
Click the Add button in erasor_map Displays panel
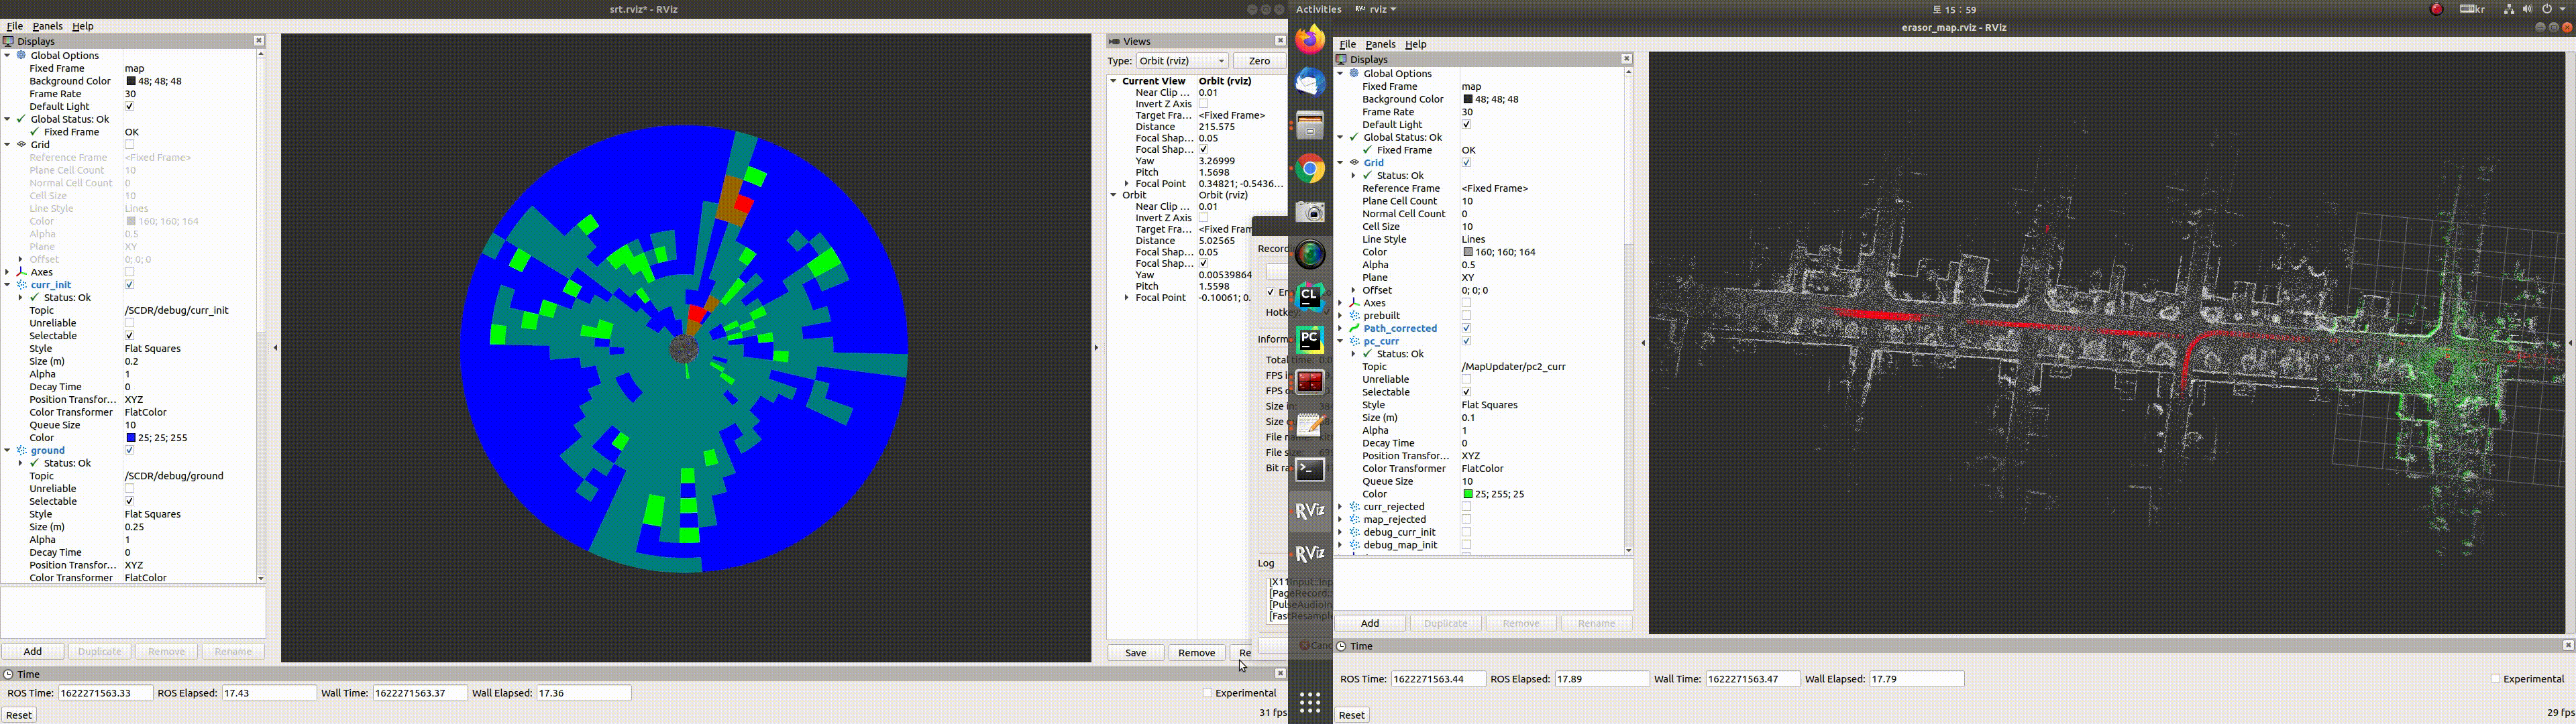click(1369, 623)
